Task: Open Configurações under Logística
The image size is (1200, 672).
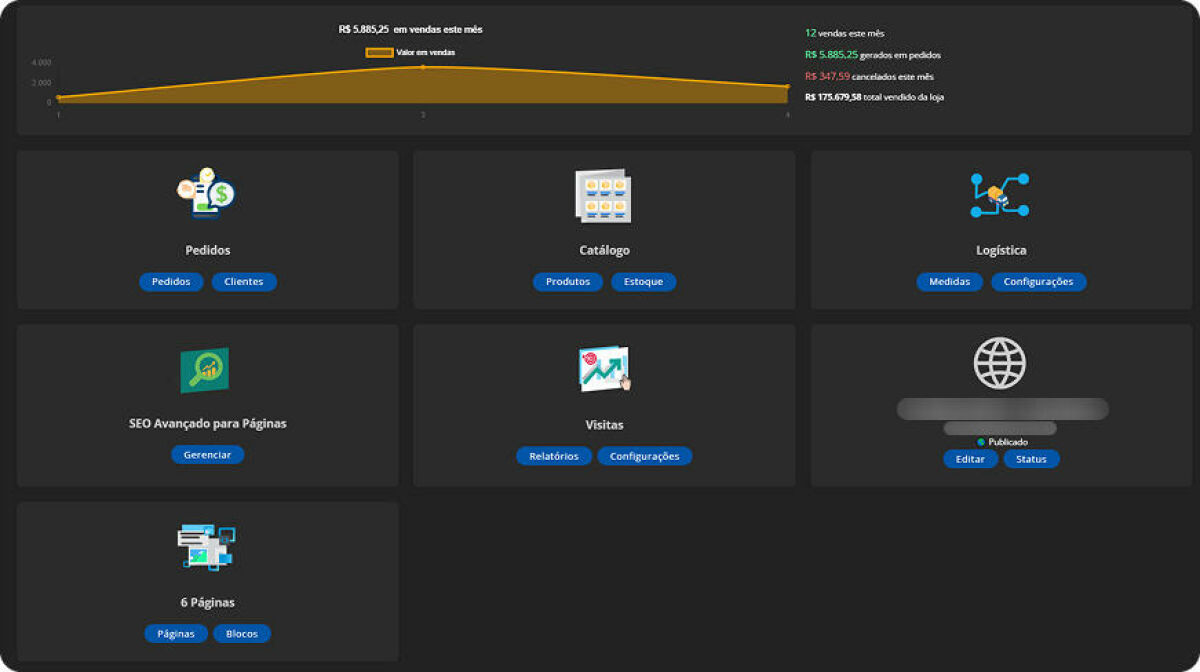Action: 1039,281
